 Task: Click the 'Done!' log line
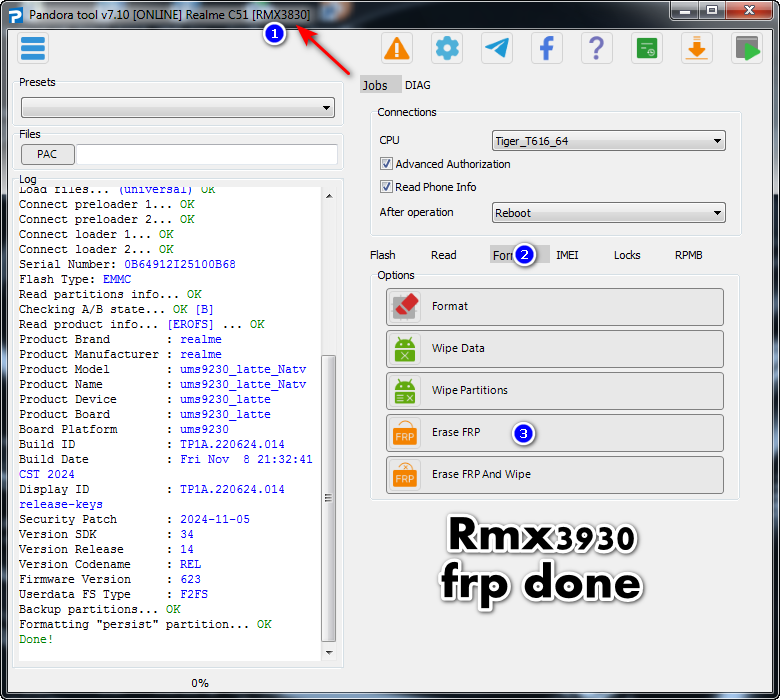point(36,639)
